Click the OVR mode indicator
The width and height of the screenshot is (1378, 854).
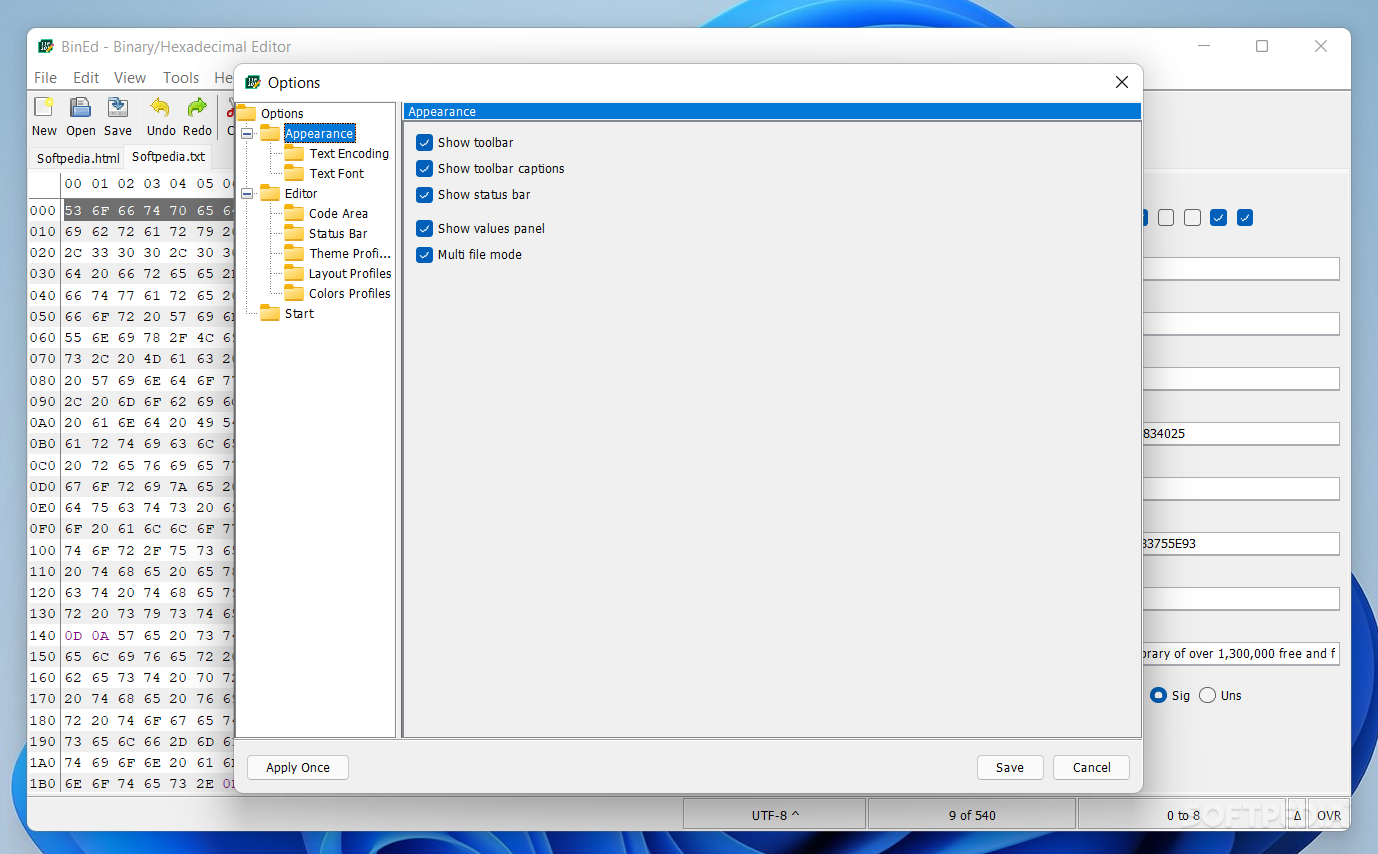coord(1329,815)
